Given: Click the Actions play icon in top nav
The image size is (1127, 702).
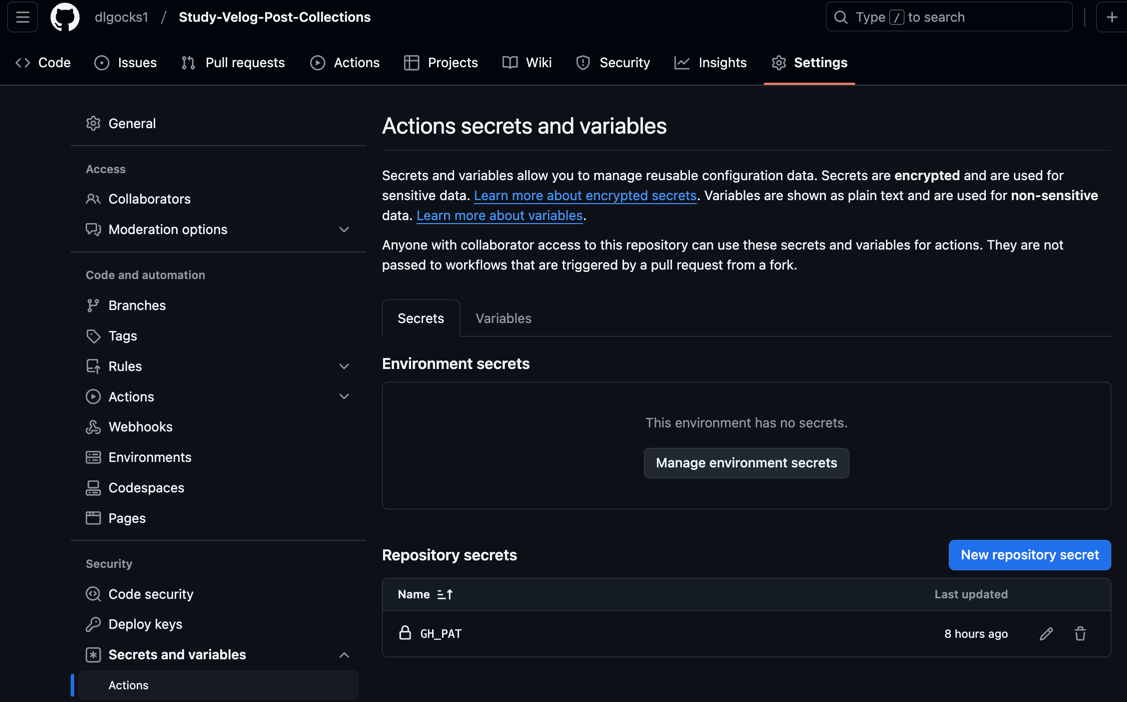Looking at the screenshot, I should tap(318, 63).
